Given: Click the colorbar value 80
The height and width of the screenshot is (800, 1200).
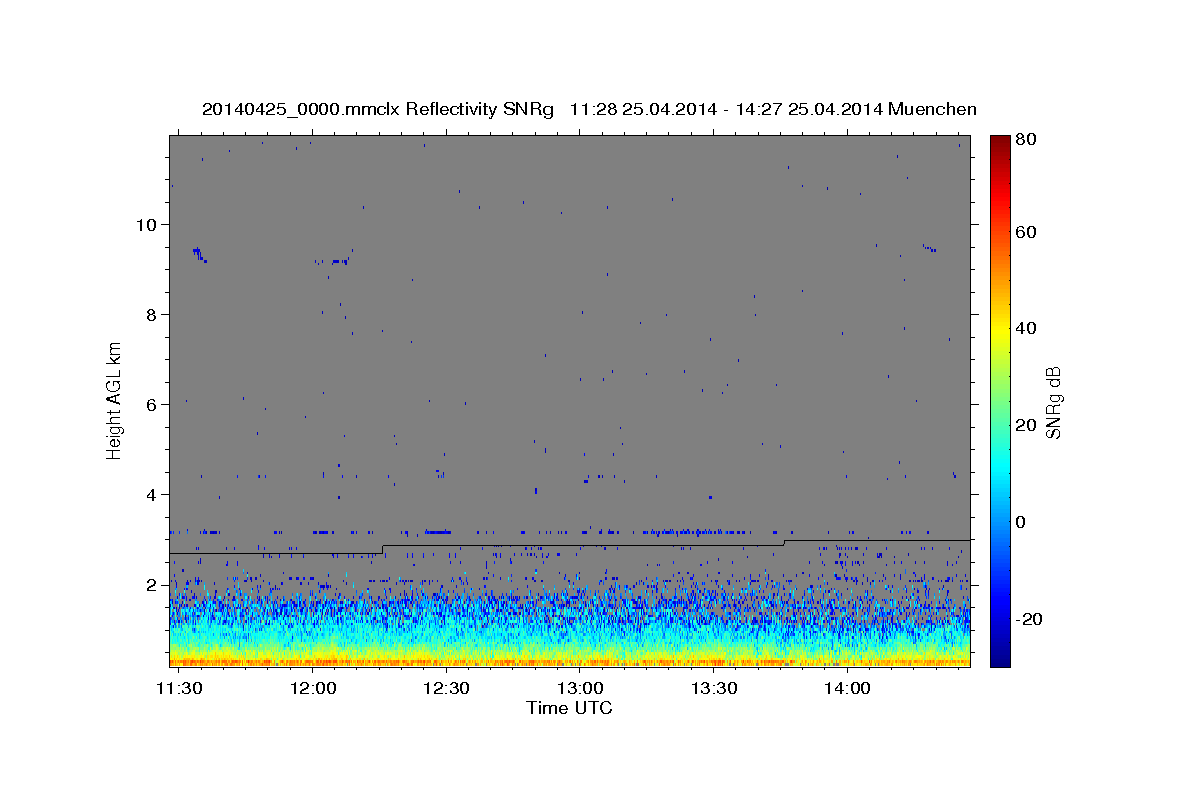Looking at the screenshot, I should (x=1026, y=140).
